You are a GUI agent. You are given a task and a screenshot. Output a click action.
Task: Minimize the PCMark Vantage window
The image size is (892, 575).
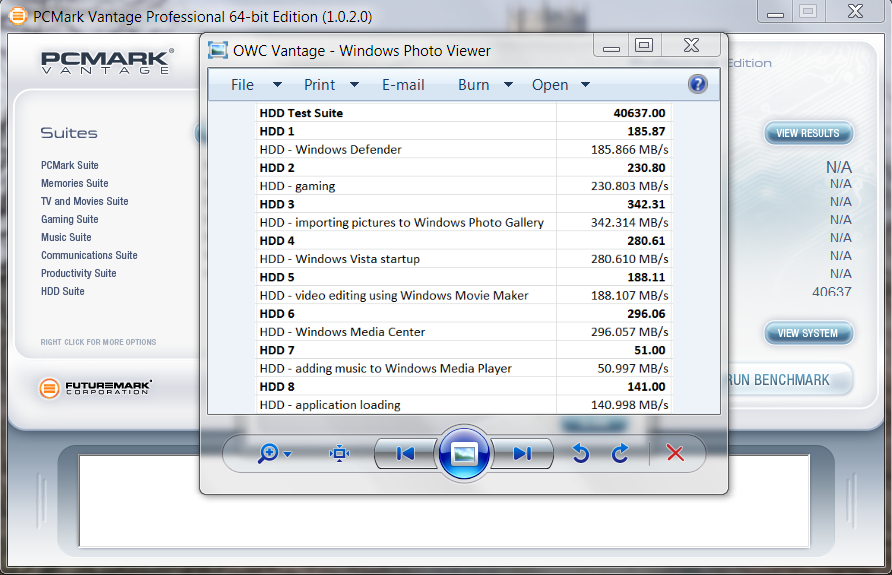pyautogui.click(x=775, y=11)
